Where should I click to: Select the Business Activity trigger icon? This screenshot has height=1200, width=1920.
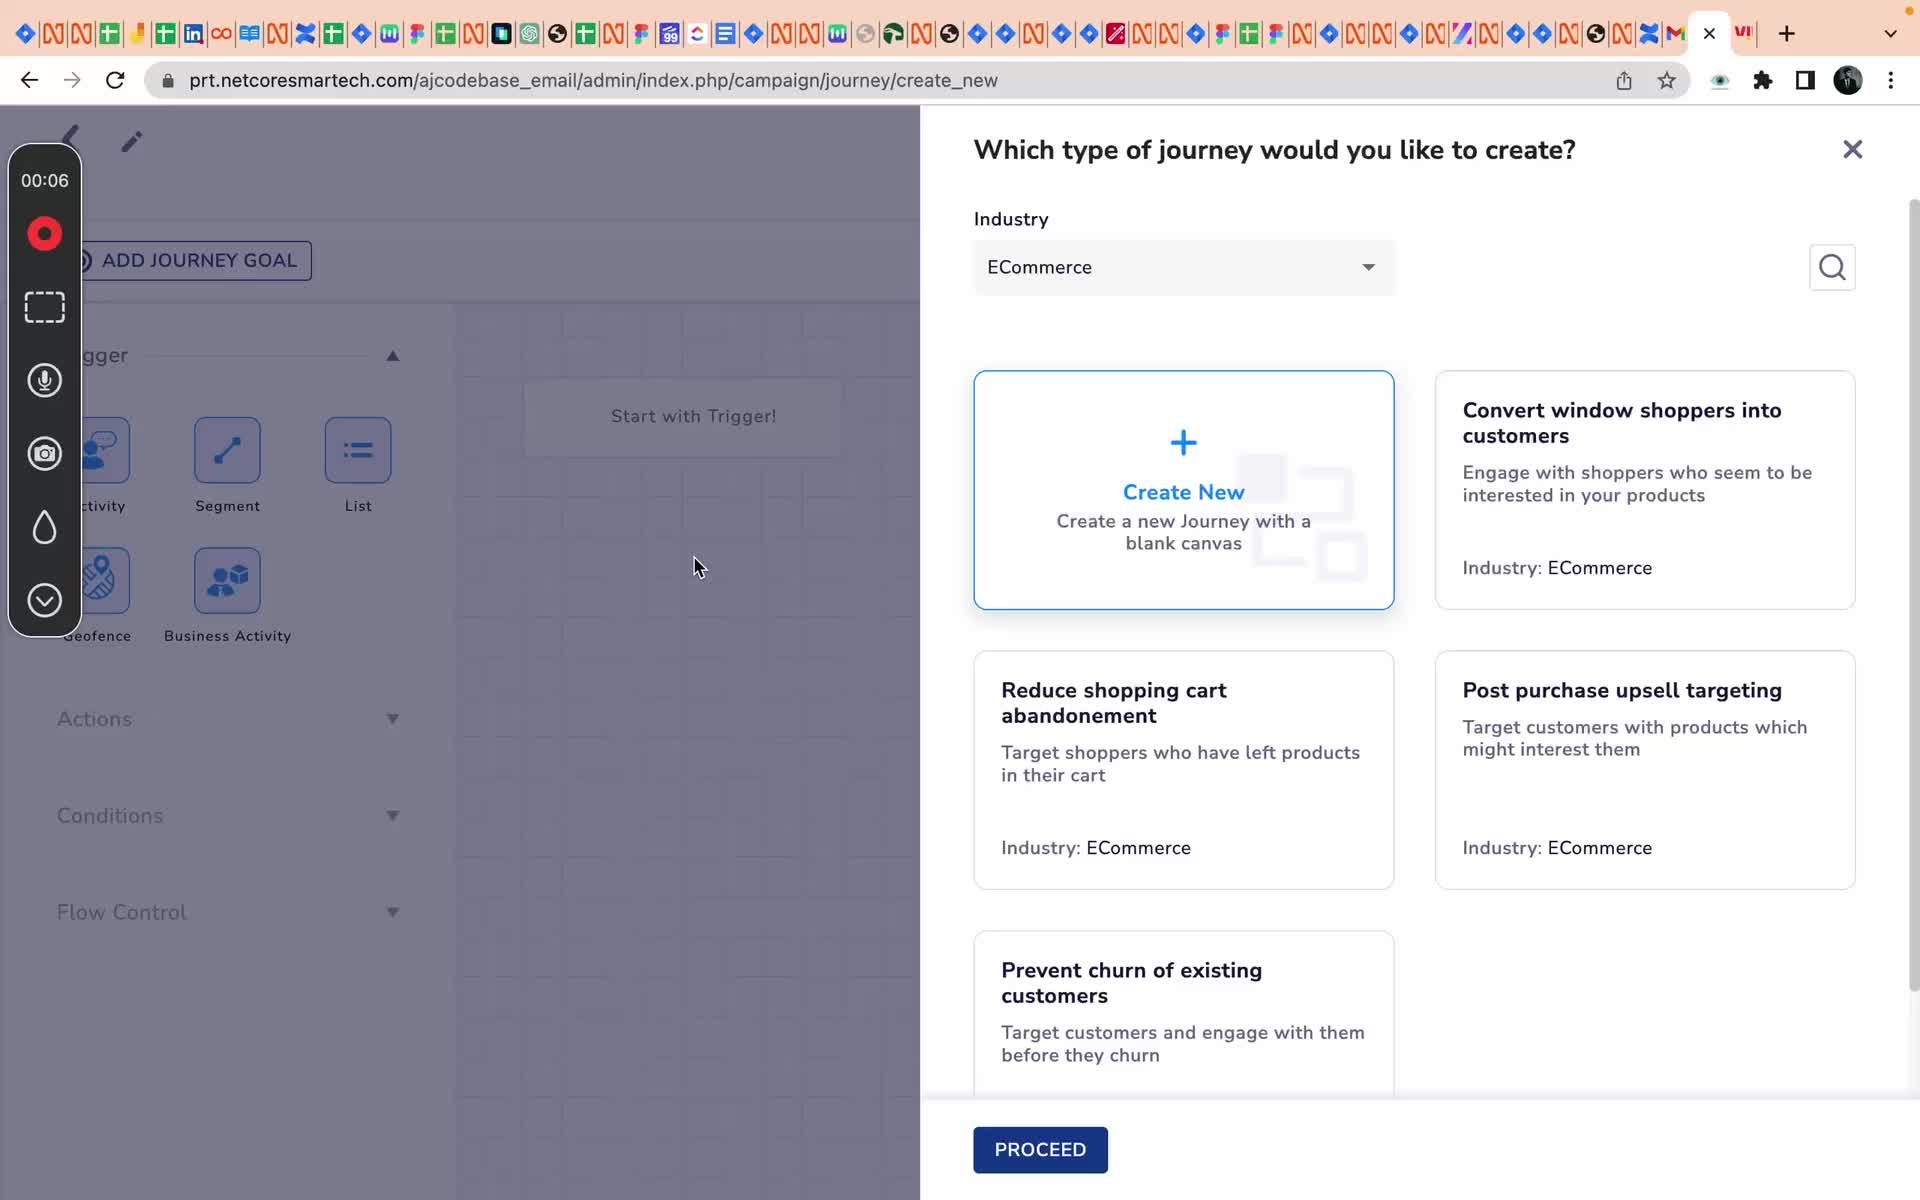tap(227, 581)
